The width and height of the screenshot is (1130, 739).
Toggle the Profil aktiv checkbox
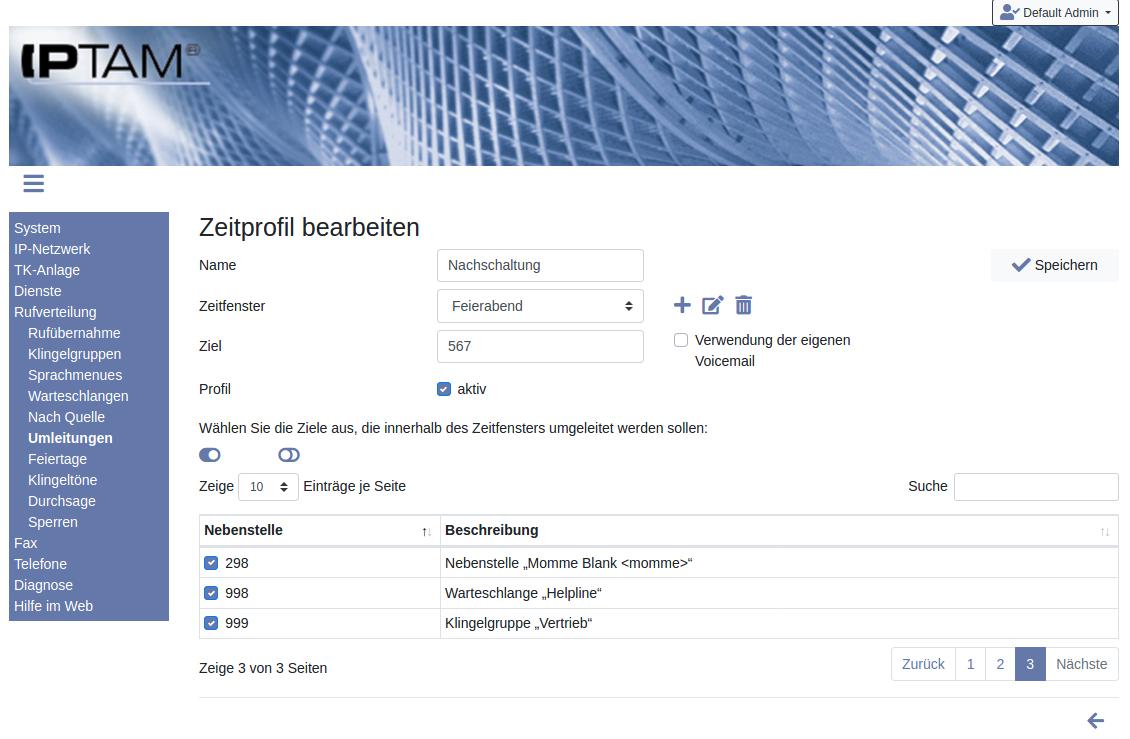click(444, 389)
